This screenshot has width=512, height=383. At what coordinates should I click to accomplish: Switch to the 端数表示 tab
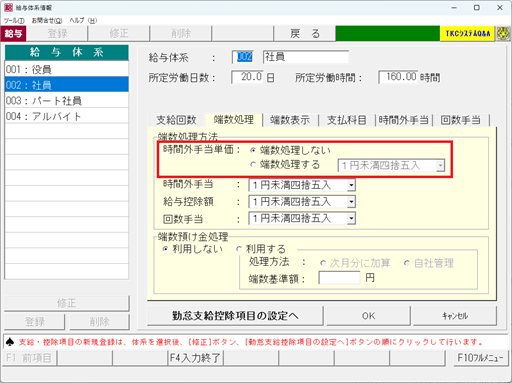point(290,120)
